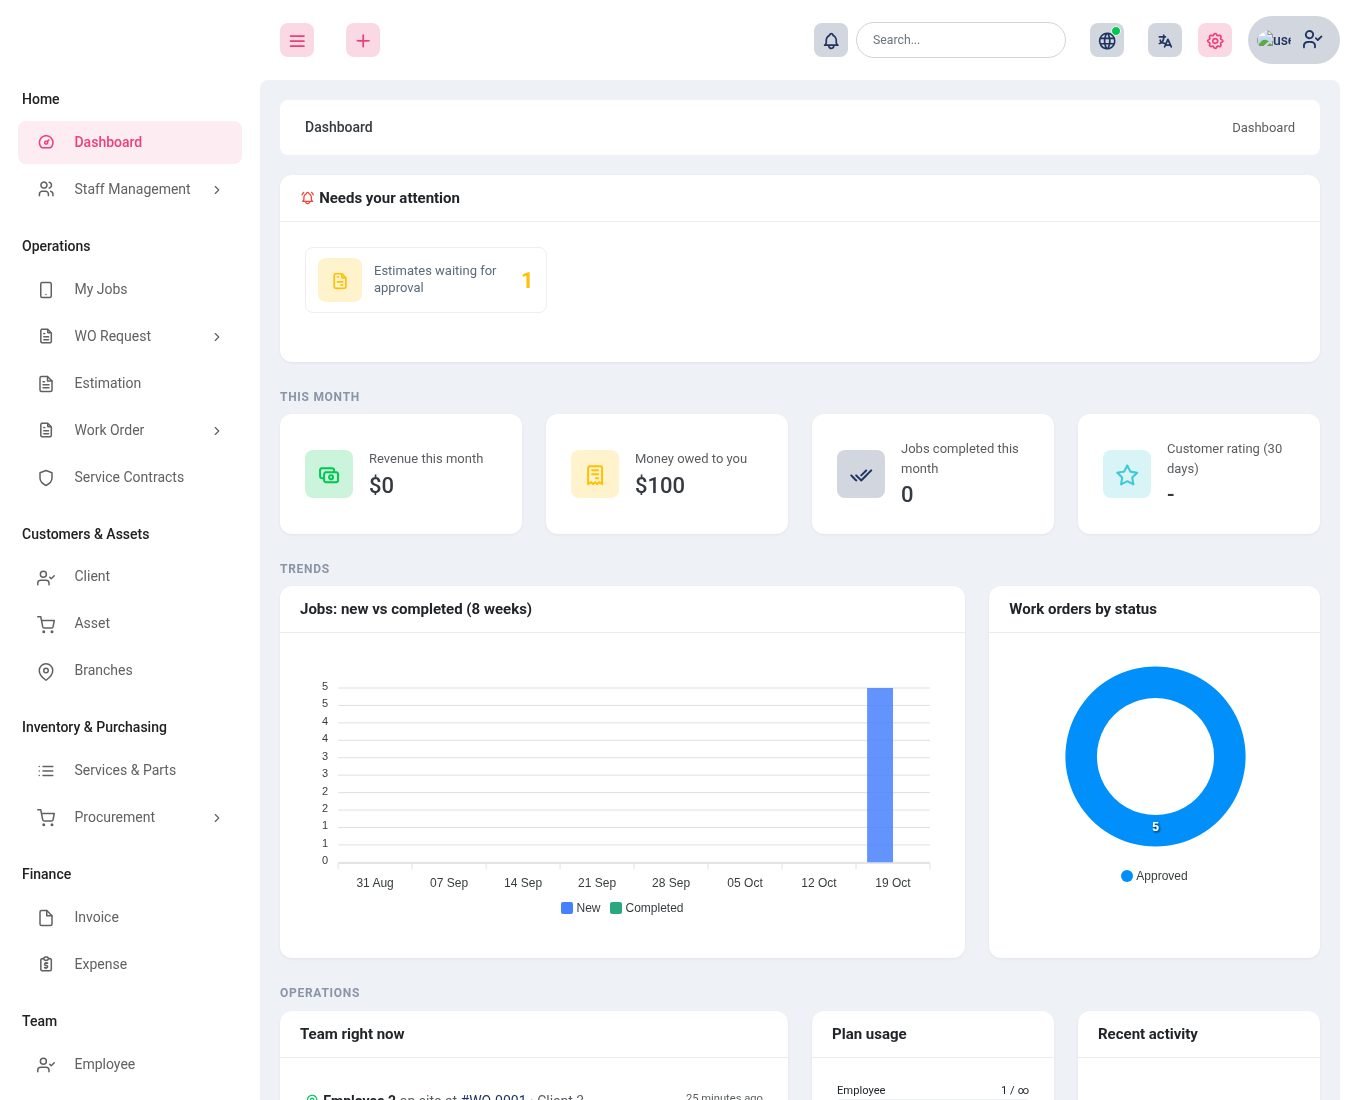Click the Service Contracts shield icon
The height and width of the screenshot is (1100, 1360).
[x=46, y=477]
